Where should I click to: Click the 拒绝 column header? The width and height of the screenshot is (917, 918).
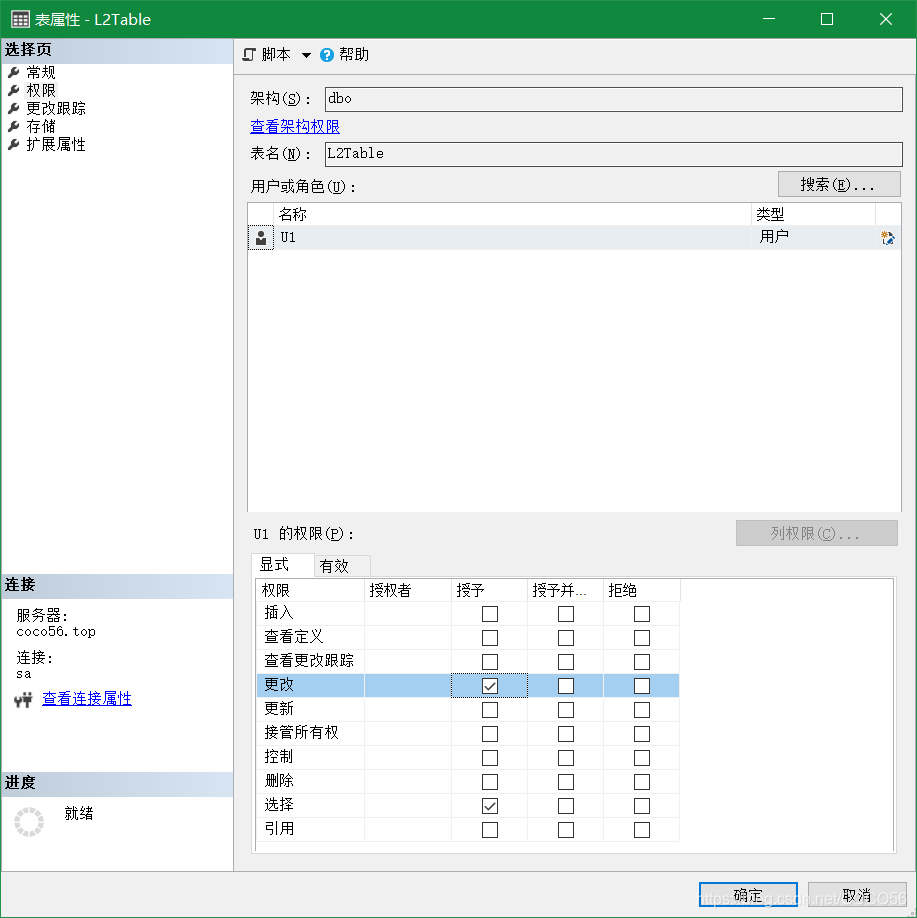641,590
